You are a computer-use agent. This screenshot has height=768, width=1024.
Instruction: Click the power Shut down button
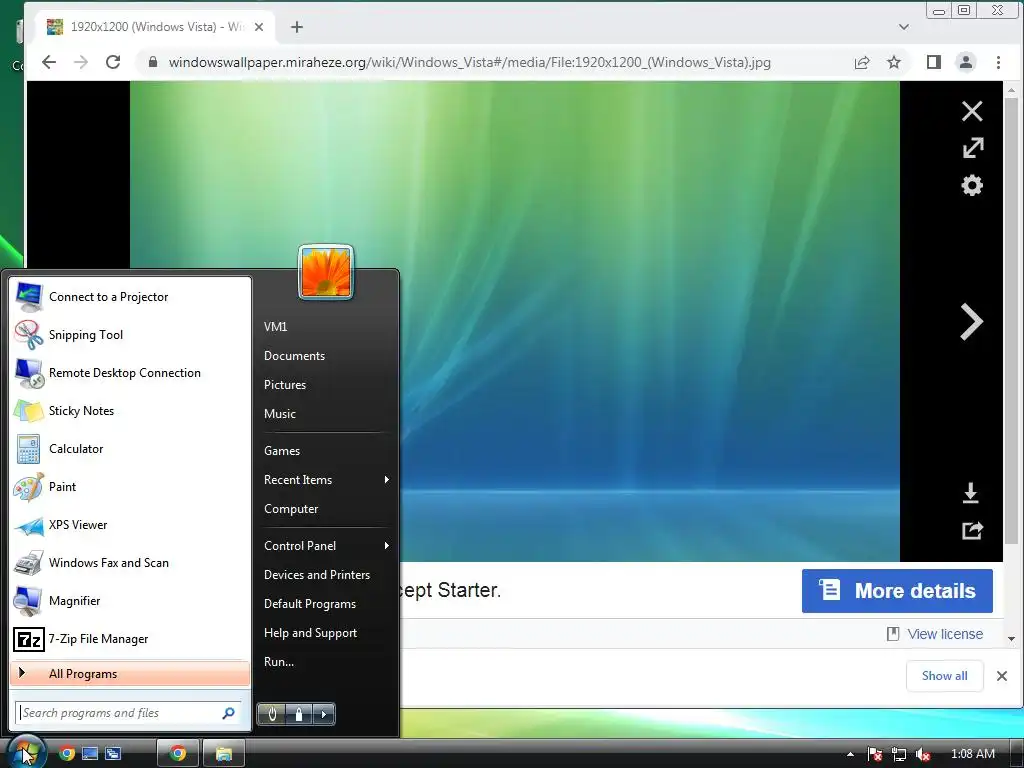click(272, 714)
